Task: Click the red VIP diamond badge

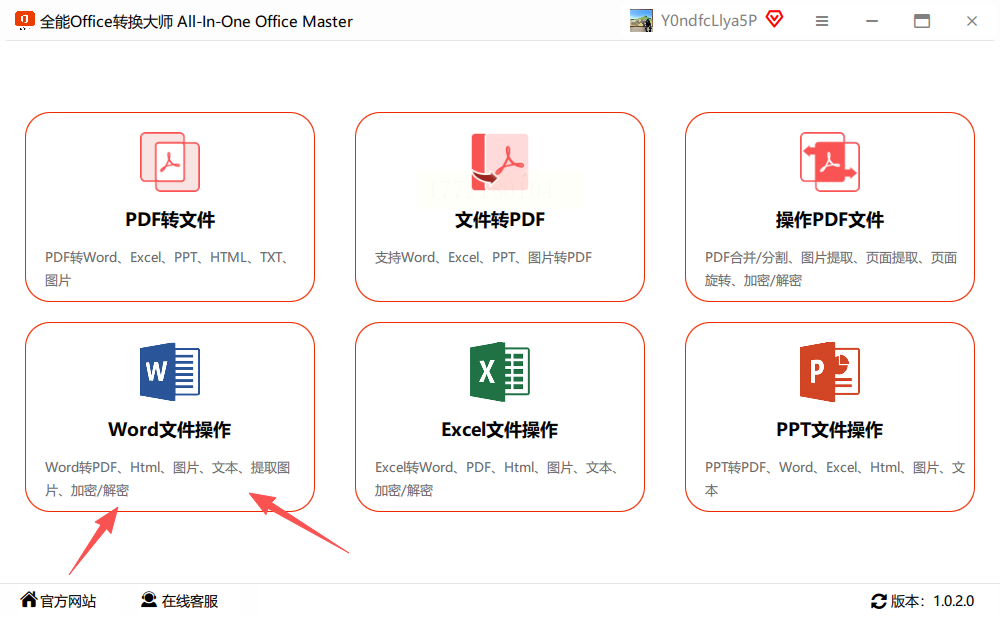Action: pos(775,19)
